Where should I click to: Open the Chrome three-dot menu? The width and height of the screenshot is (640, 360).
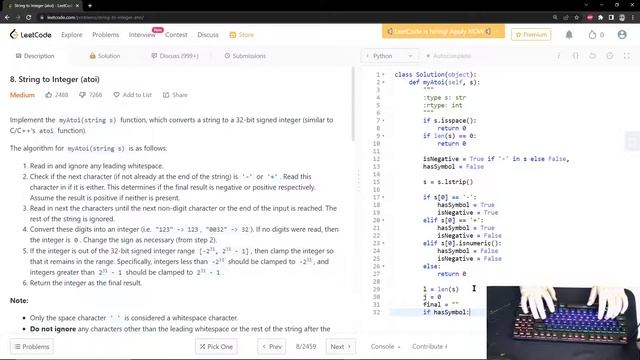633,18
